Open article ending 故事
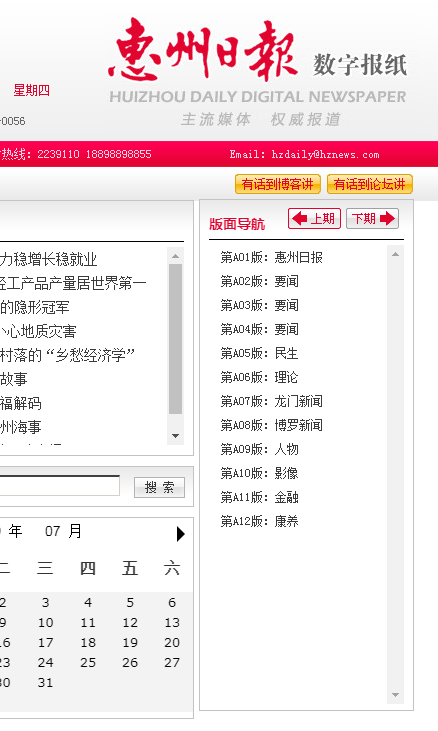This screenshot has height=731, width=438. 14,379
